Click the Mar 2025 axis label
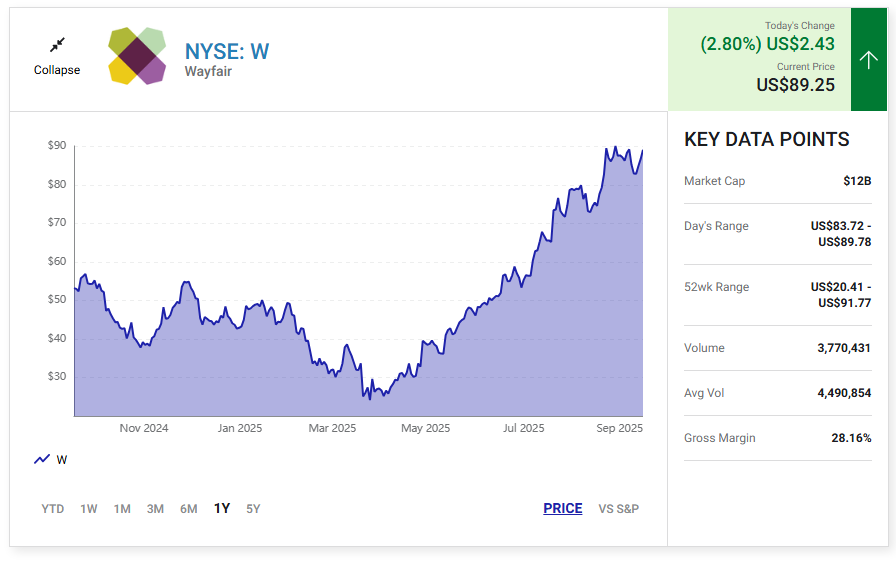896x561 pixels. [332, 428]
